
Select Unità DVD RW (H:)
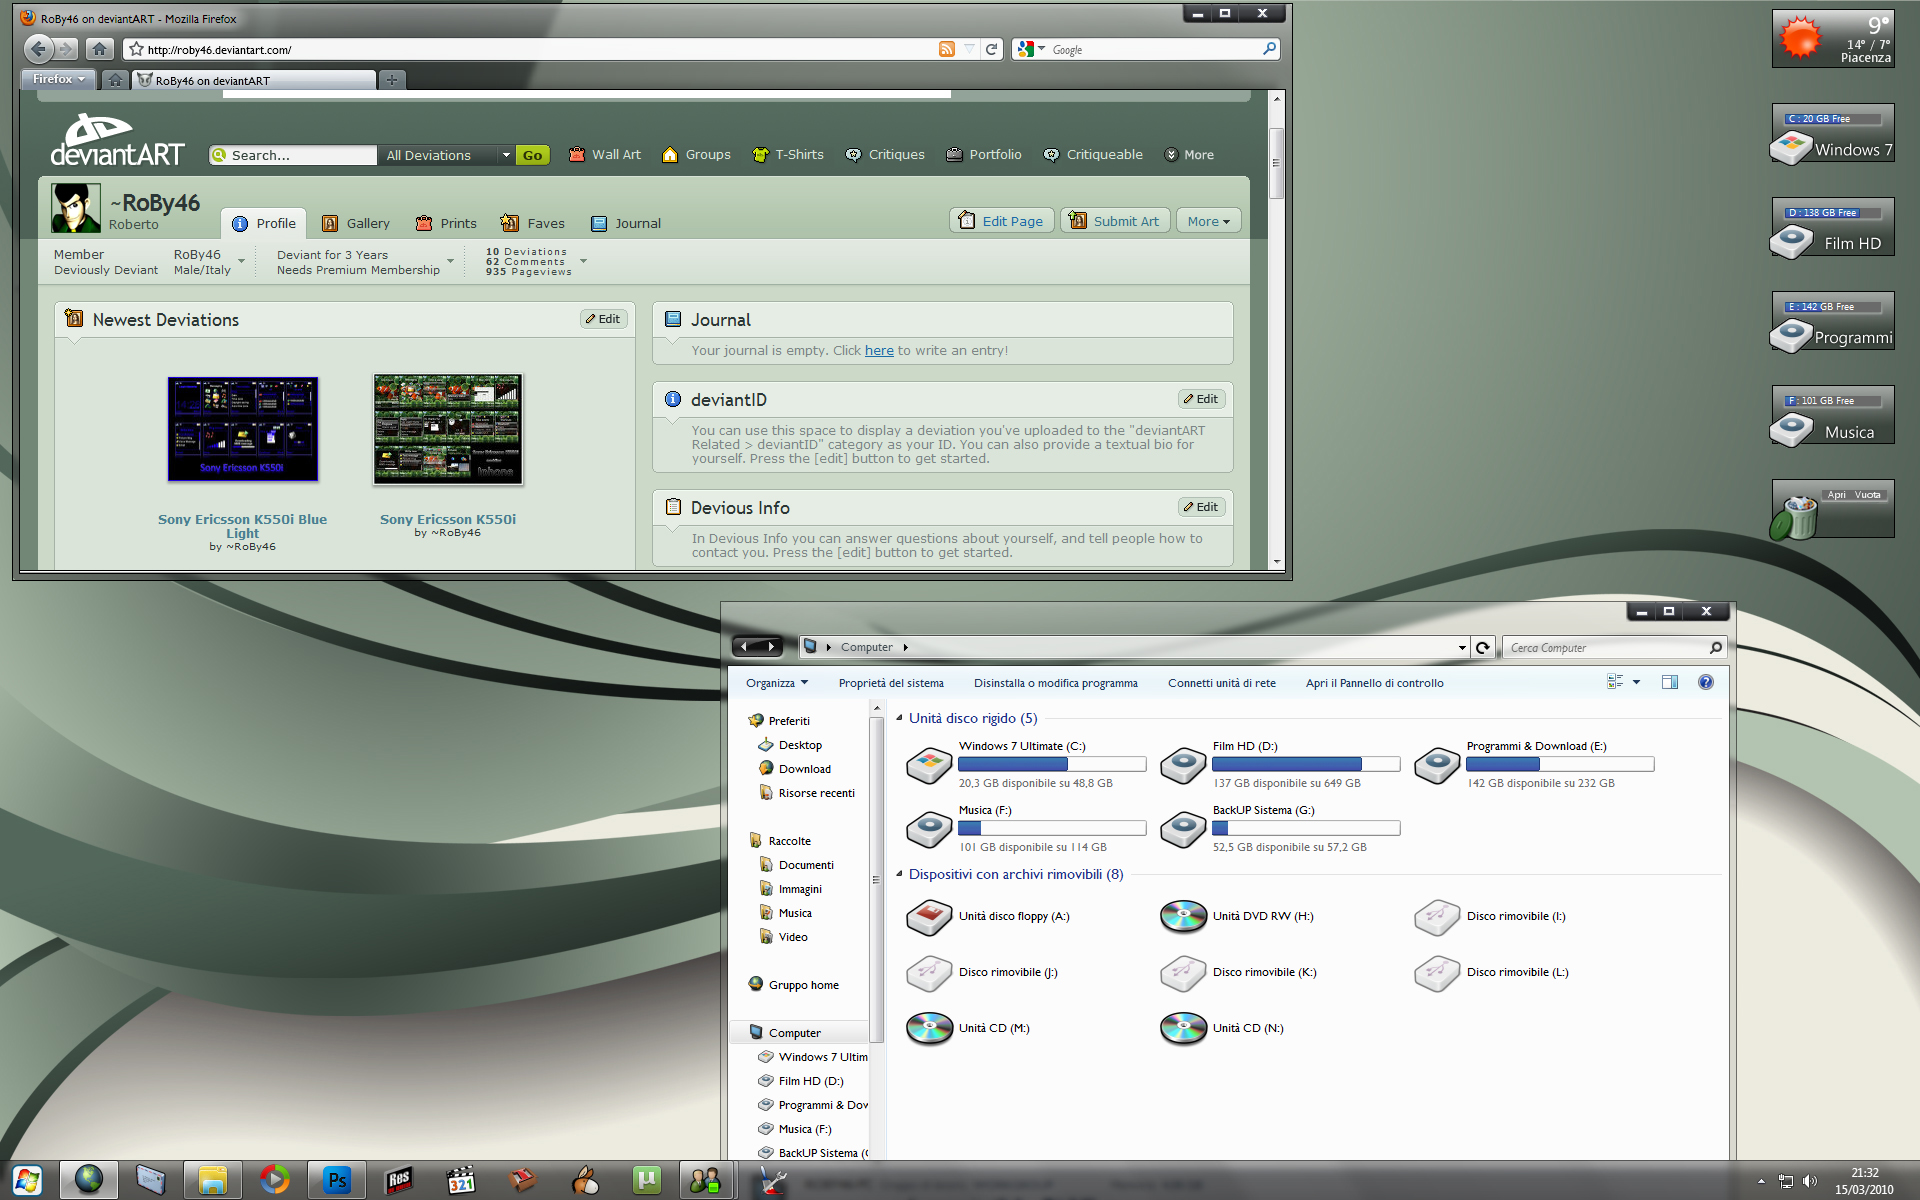coord(1238,916)
